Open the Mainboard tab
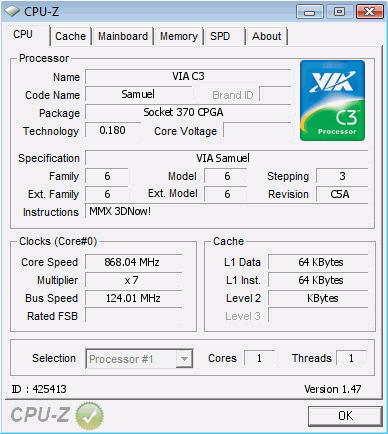 [123, 36]
